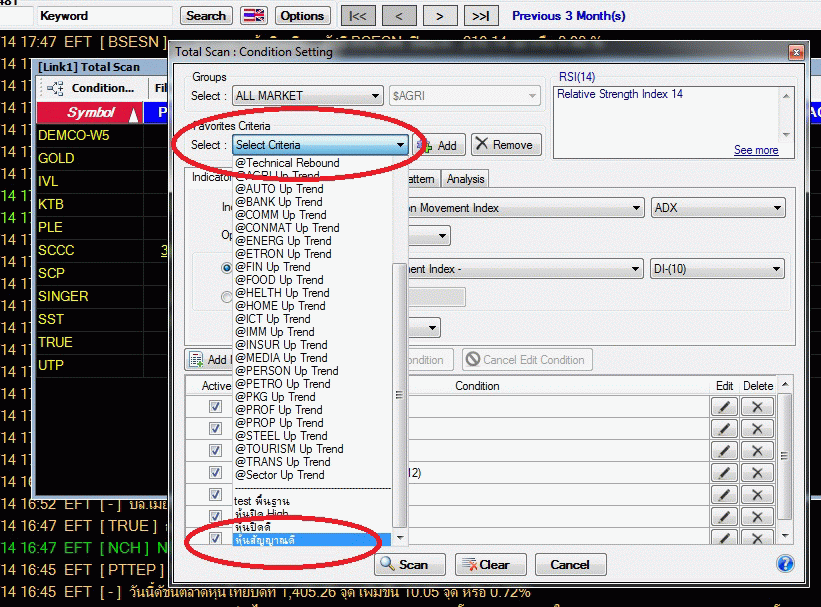Toggle sixth condition Active checkbox
Image resolution: width=821 pixels, height=607 pixels.
[x=215, y=516]
